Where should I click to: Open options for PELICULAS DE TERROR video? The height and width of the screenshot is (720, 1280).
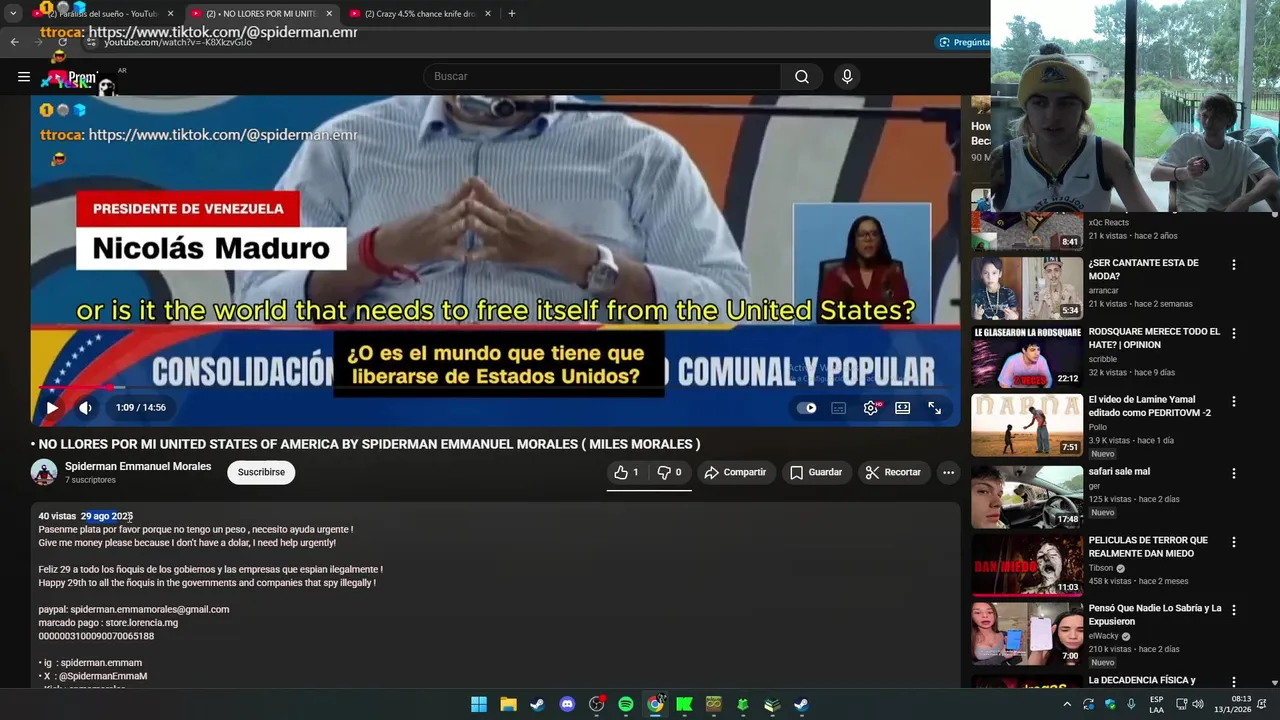(1233, 542)
